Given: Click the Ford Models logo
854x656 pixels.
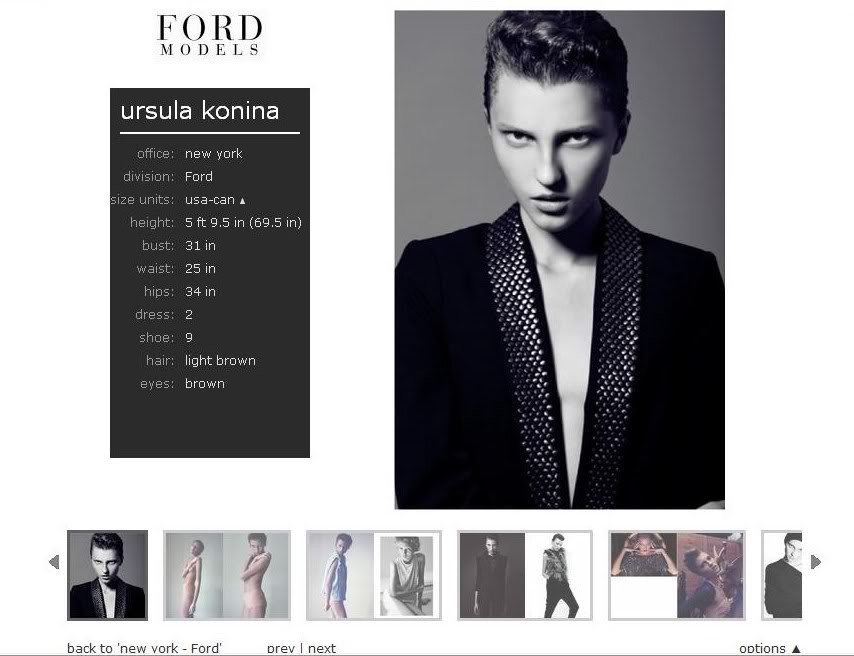Looking at the screenshot, I should point(210,35).
